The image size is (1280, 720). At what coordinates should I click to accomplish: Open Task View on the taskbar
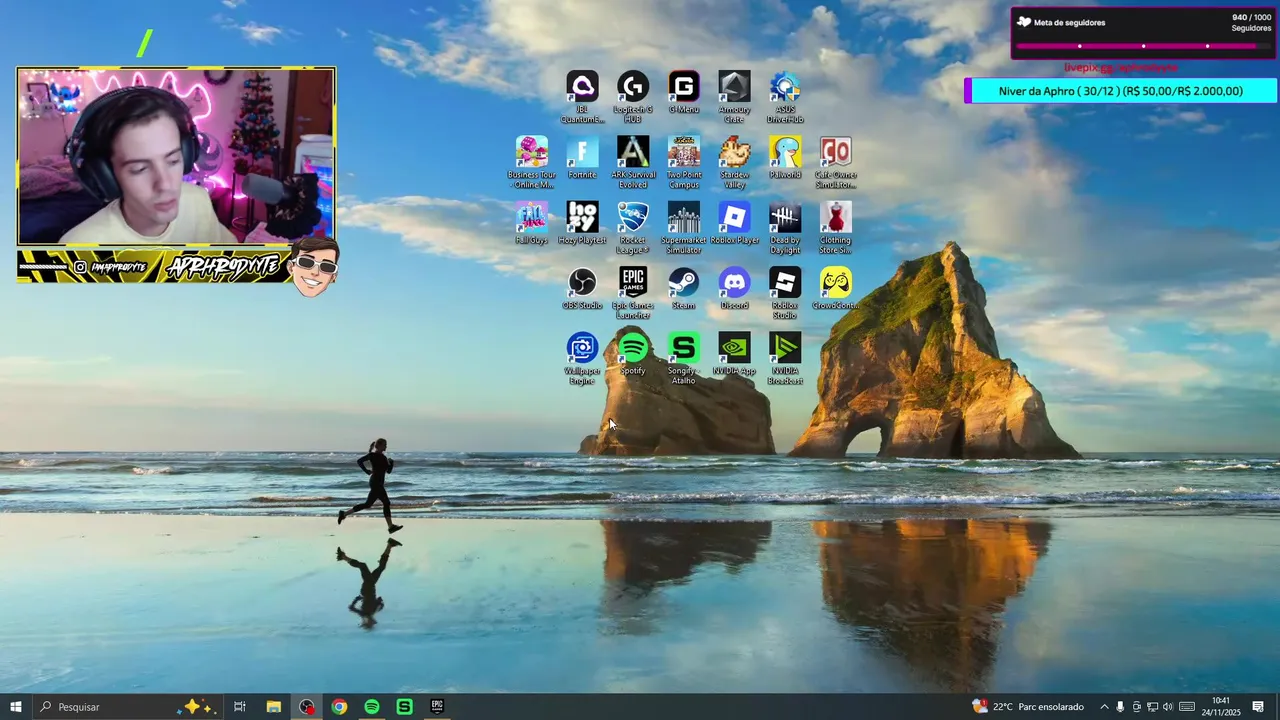(x=240, y=707)
